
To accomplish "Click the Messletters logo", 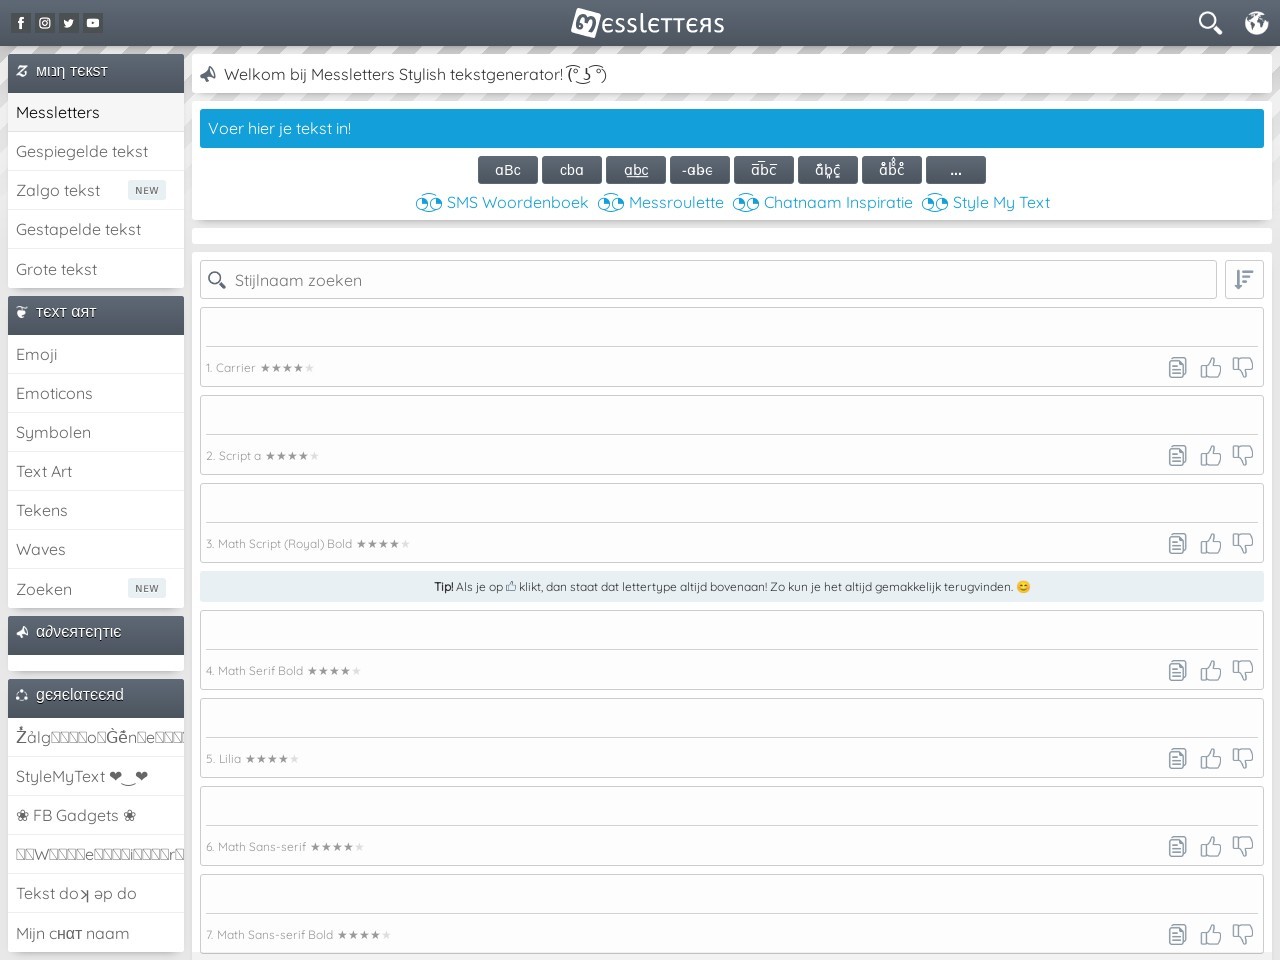I will tap(648, 23).
